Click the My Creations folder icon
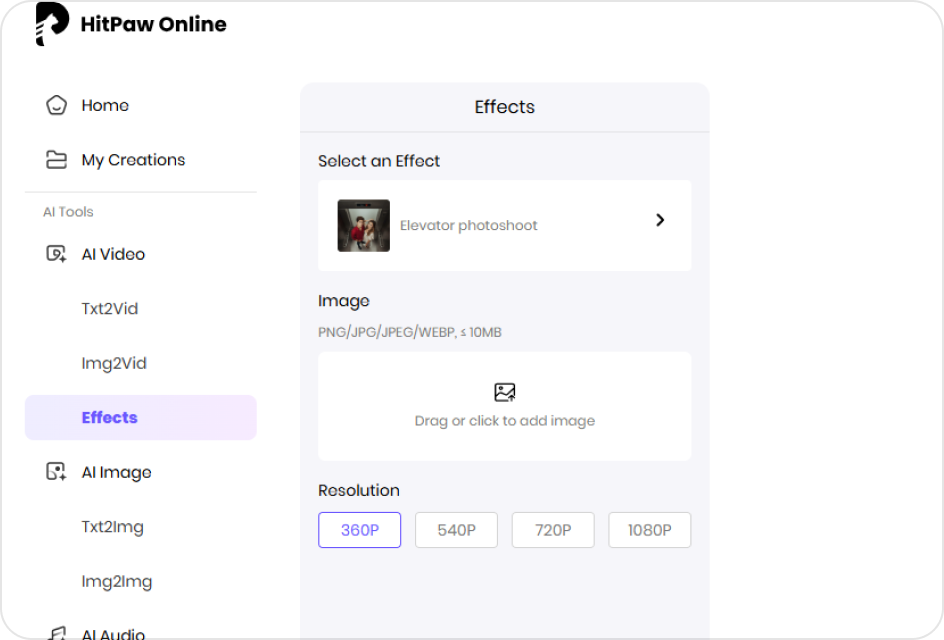This screenshot has width=944, height=640. 57,160
